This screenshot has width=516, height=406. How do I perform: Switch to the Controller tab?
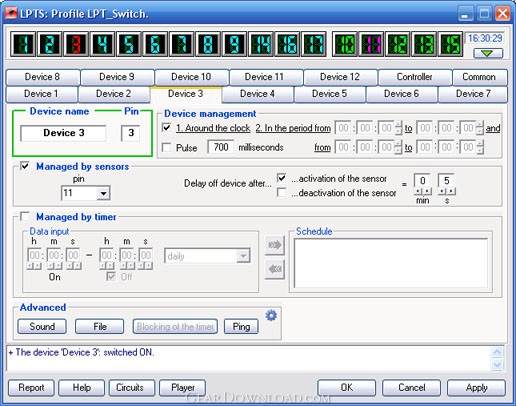(x=415, y=77)
